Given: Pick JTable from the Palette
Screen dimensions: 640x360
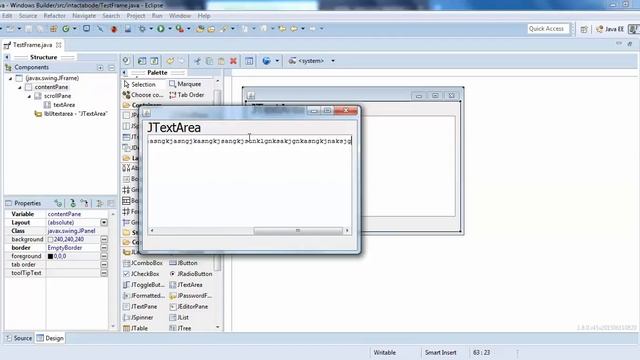Looking at the screenshot, I should pos(136,328).
